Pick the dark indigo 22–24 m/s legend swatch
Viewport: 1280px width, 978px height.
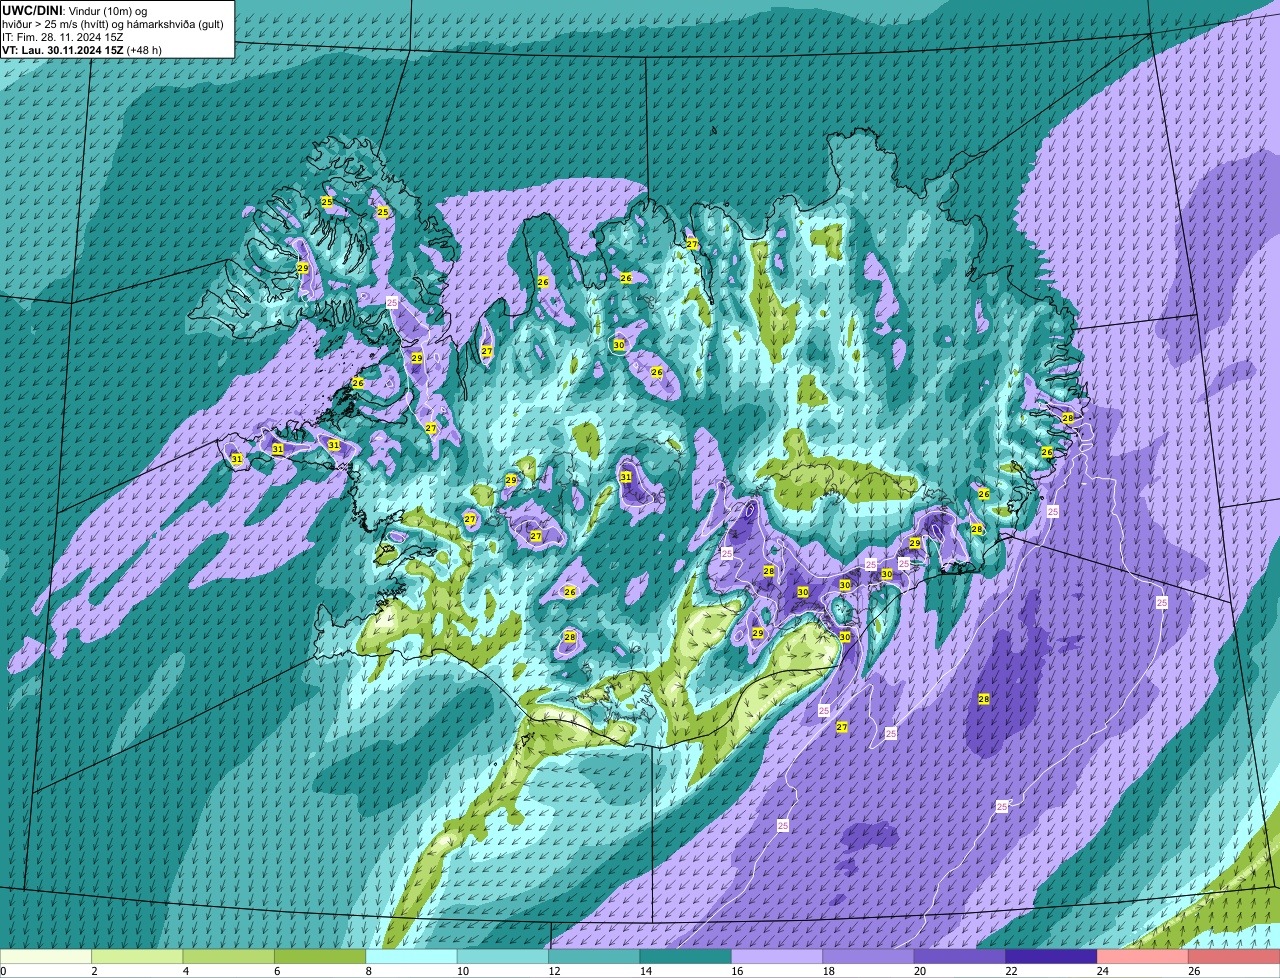(x=1051, y=956)
